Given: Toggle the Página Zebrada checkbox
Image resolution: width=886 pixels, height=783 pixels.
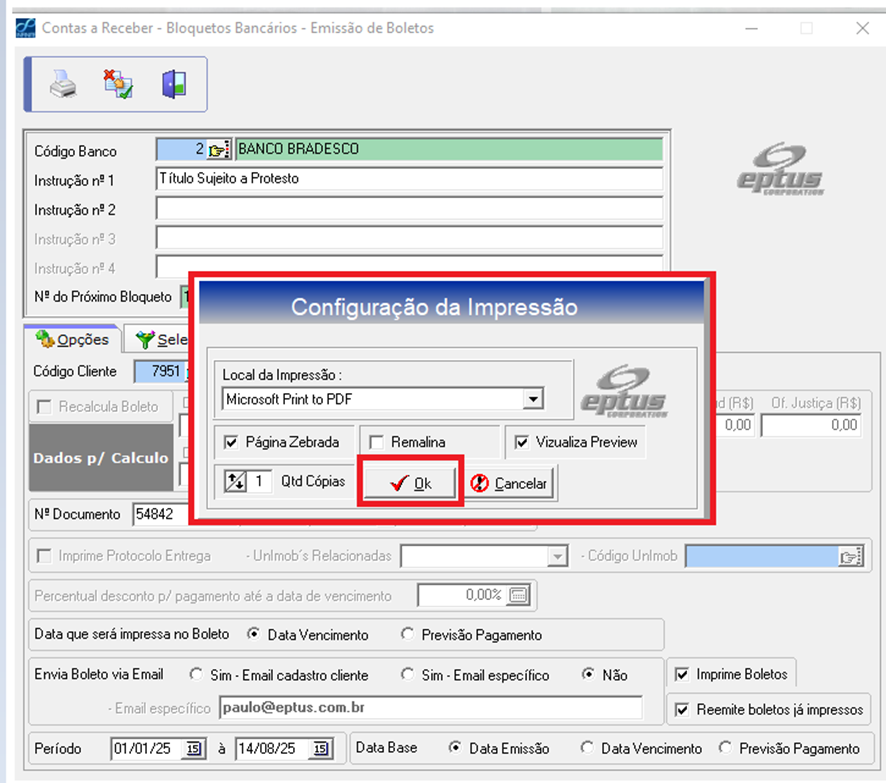Looking at the screenshot, I should 232,442.
